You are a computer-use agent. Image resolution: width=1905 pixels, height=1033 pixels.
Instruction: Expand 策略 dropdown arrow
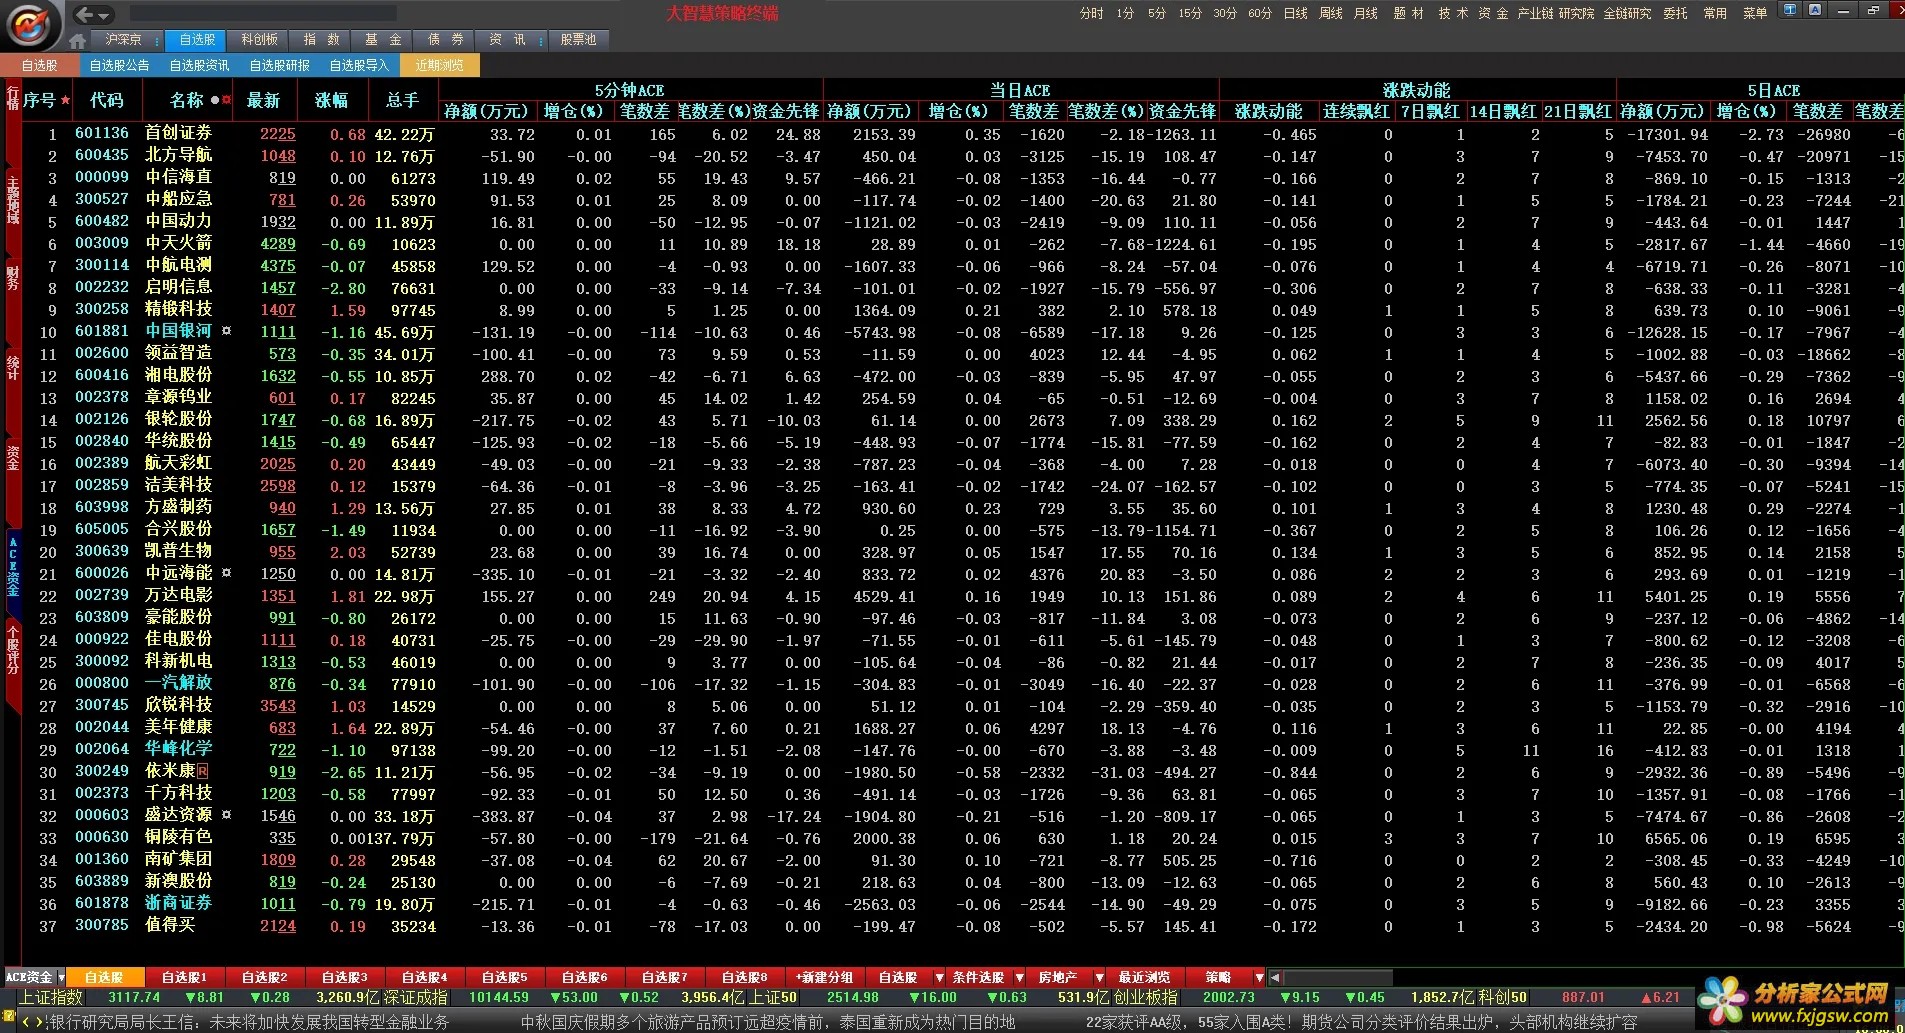[x=1258, y=977]
